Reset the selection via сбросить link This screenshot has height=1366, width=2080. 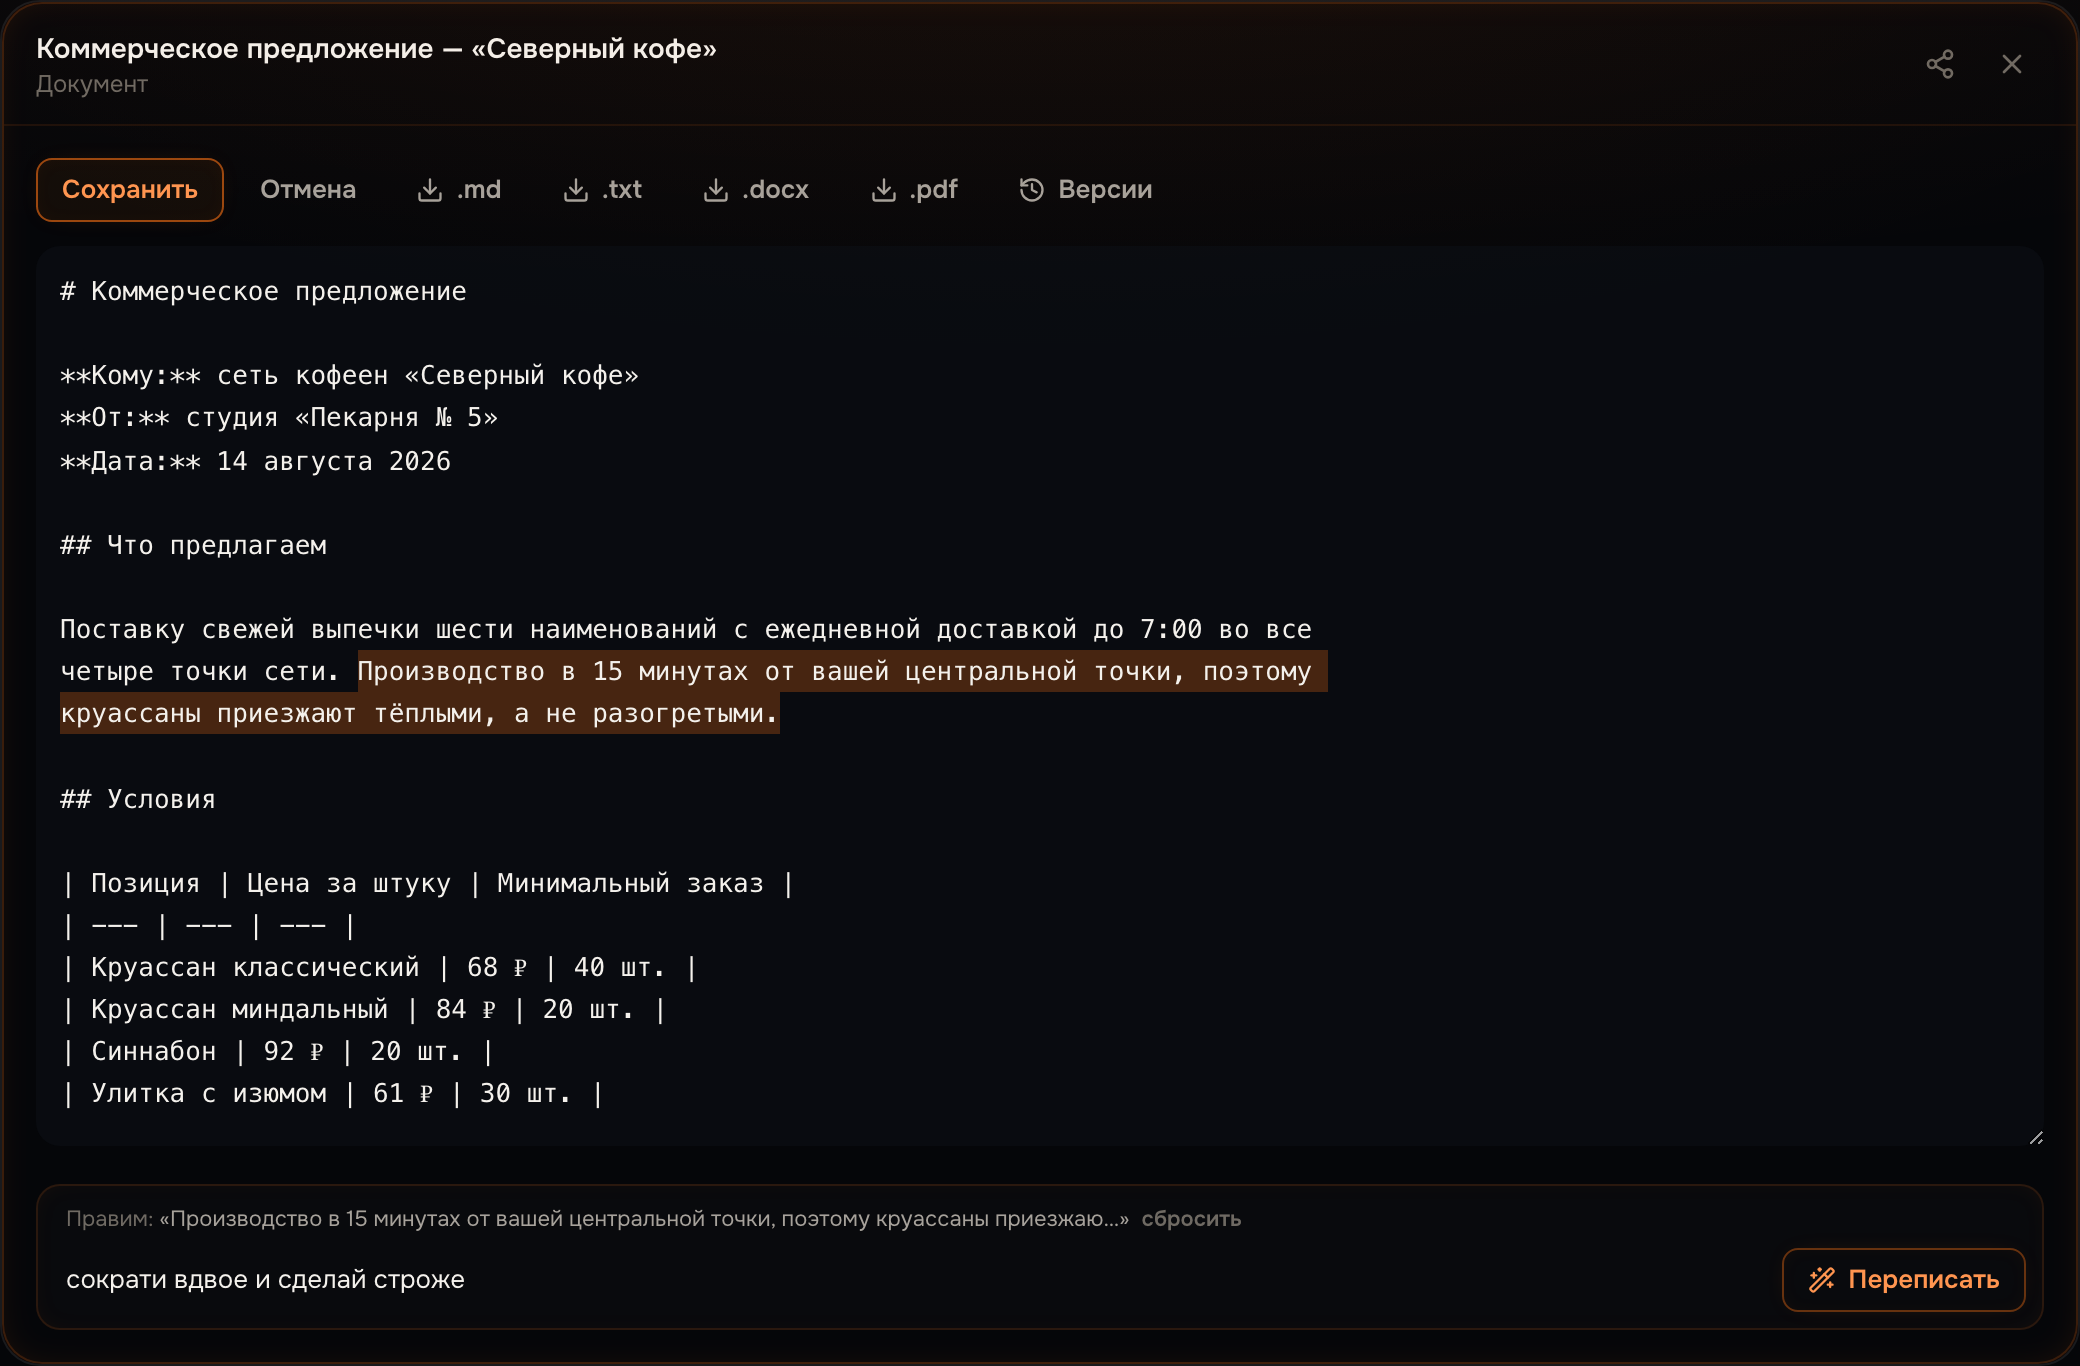[x=1191, y=1219]
